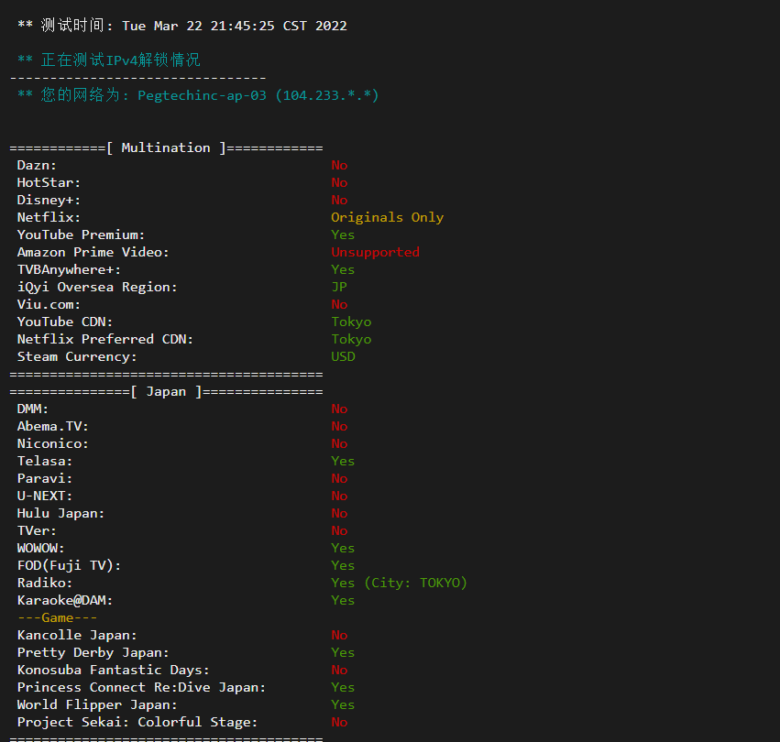Click the YouTube CDN 'Tokyo' value

point(351,322)
